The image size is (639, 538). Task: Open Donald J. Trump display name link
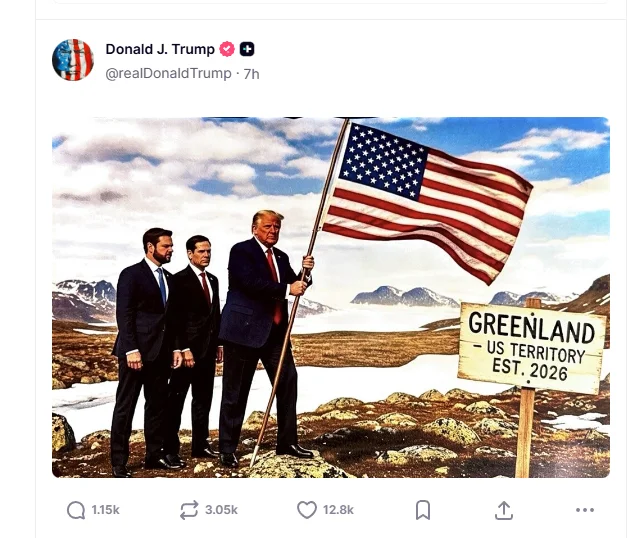pos(160,49)
